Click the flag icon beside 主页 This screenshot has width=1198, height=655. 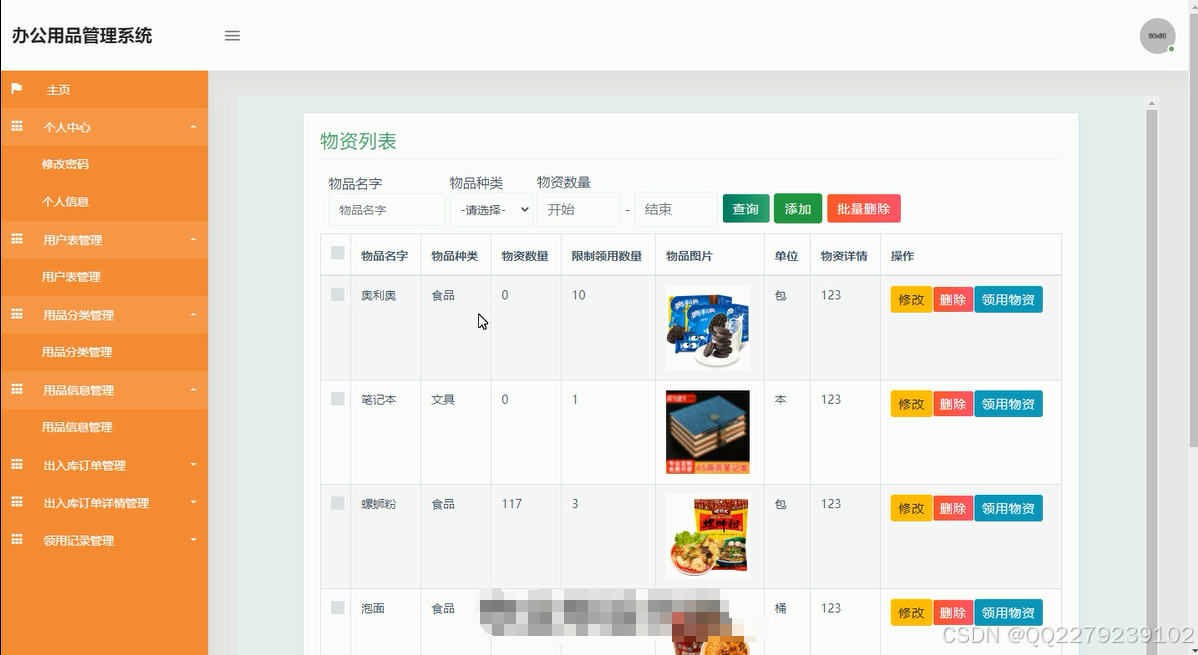pyautogui.click(x=14, y=89)
